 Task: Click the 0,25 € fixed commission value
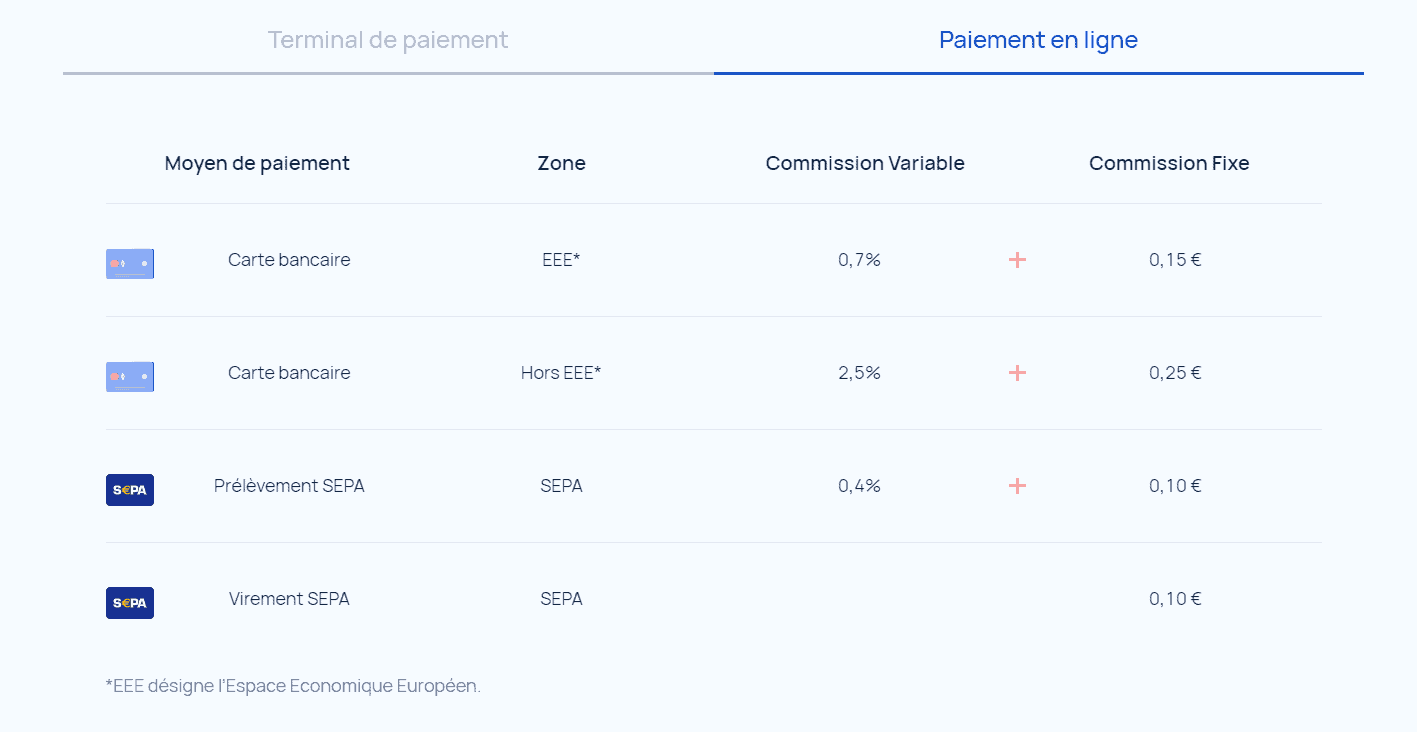click(1175, 373)
